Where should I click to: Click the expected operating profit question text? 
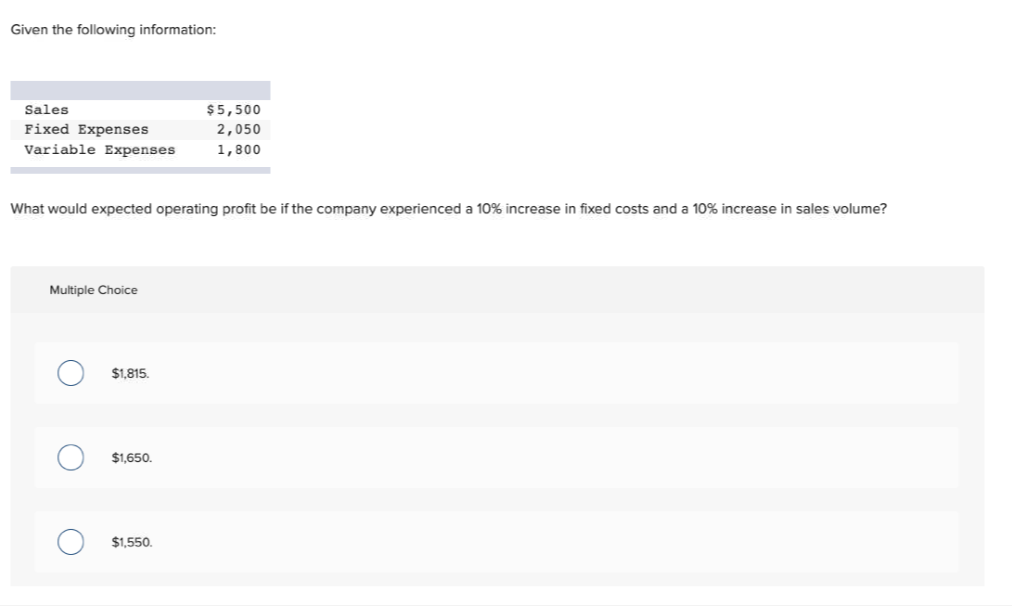pyautogui.click(x=449, y=209)
